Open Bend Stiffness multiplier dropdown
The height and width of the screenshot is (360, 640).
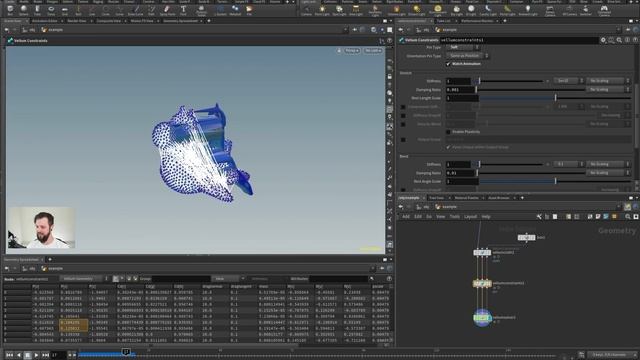pyautogui.click(x=568, y=164)
